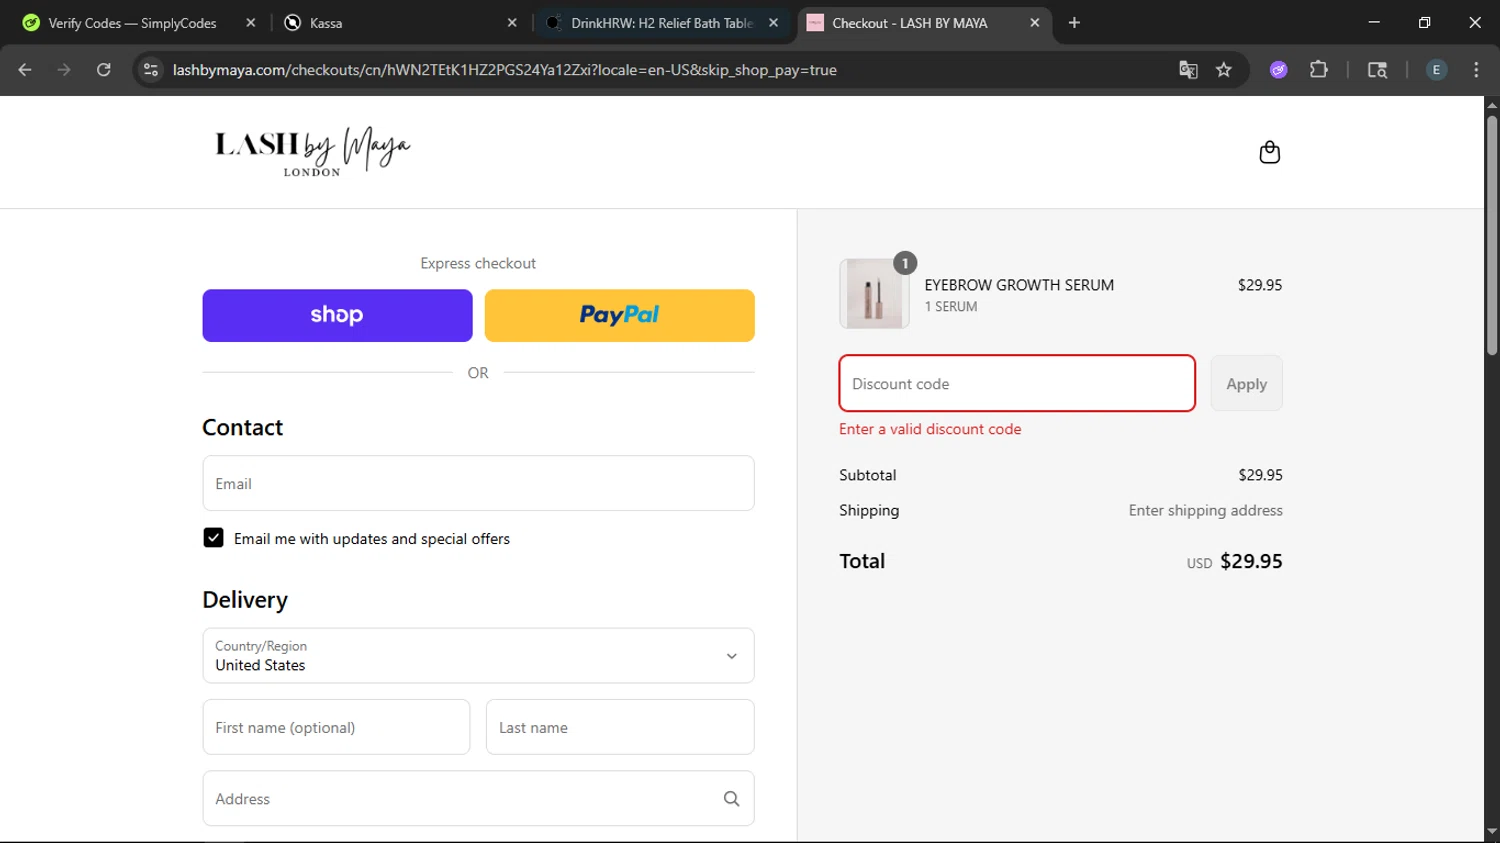Click the Delivery heading
Viewport: 1500px width, 843px height.
point(245,600)
